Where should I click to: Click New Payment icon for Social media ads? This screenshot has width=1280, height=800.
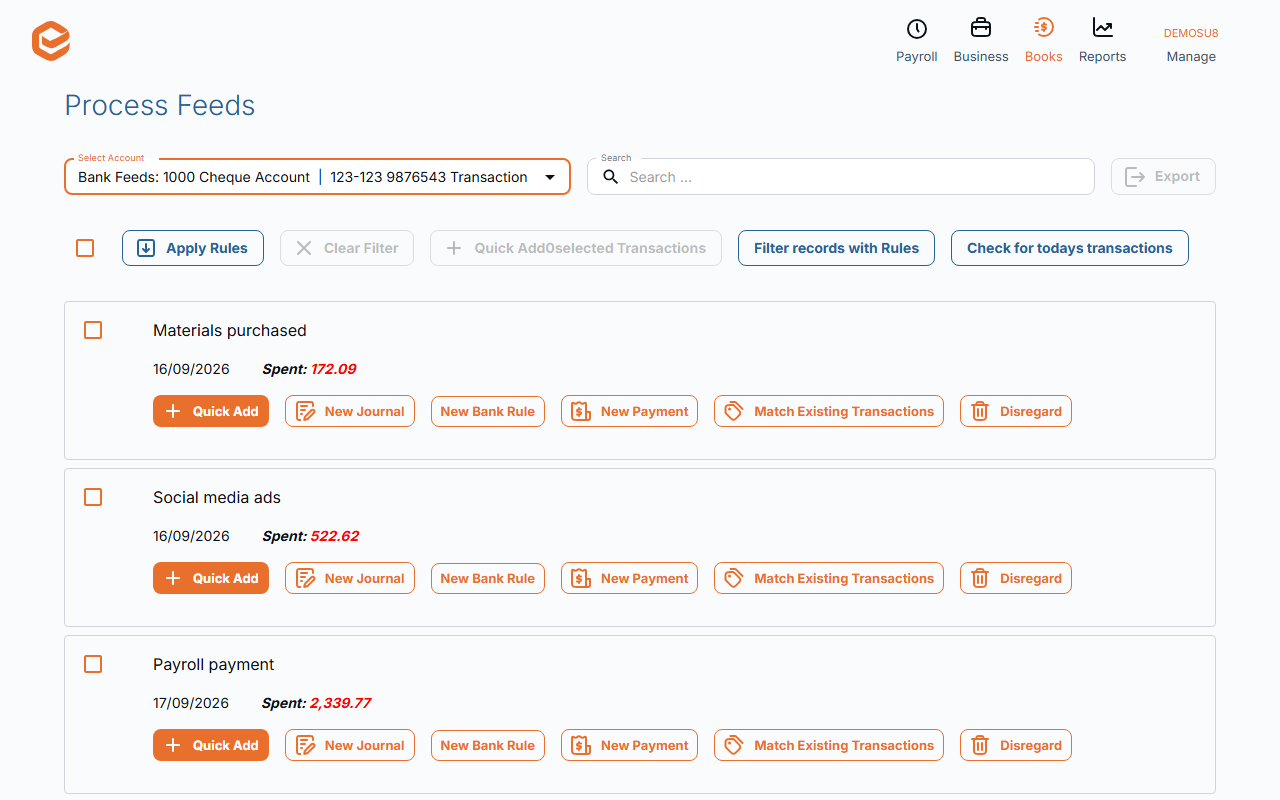(x=582, y=578)
